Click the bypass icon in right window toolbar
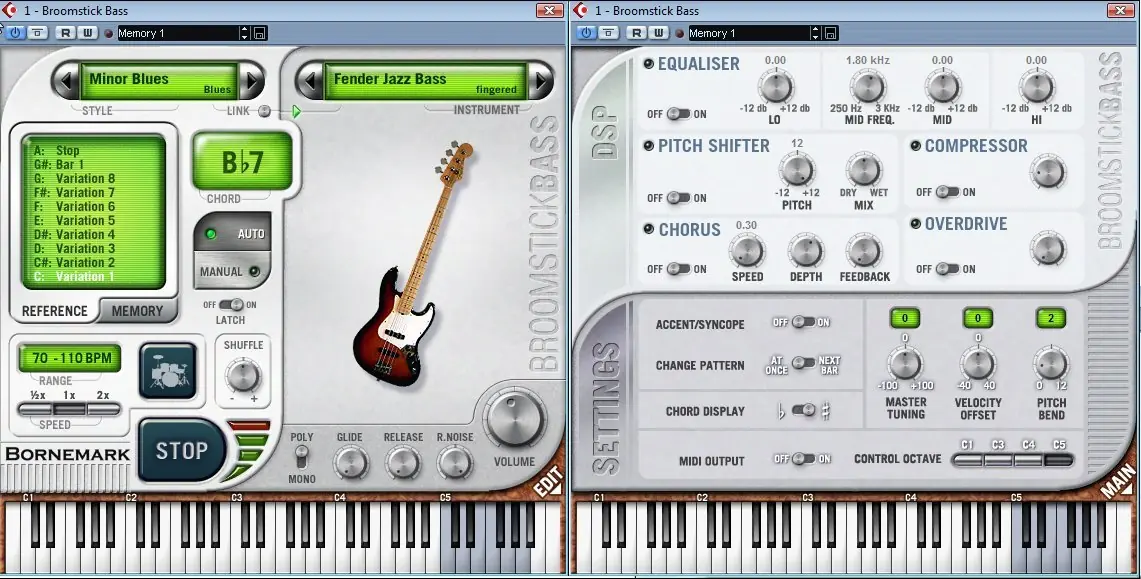The image size is (1141, 579). 608,33
